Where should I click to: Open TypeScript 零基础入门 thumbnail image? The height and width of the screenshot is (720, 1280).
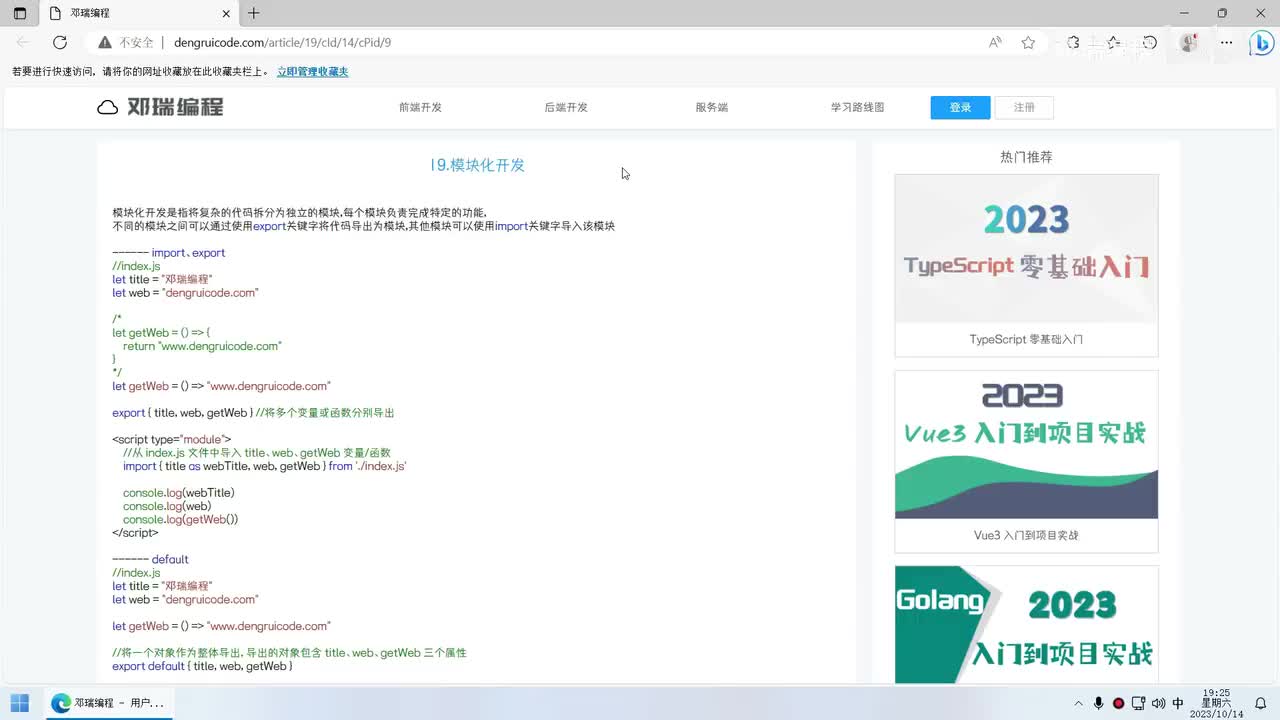click(x=1026, y=248)
